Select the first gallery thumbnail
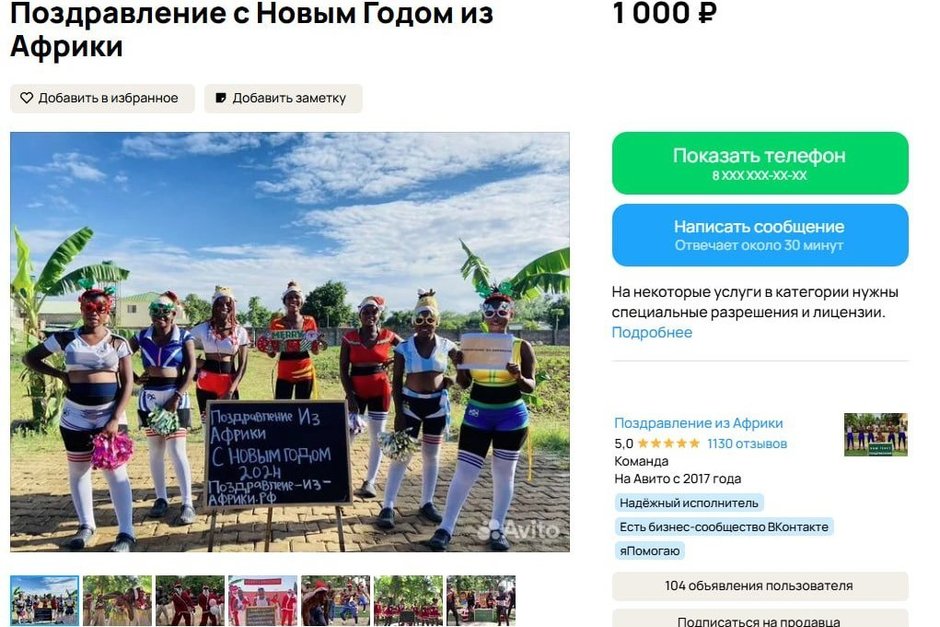 coord(44,601)
